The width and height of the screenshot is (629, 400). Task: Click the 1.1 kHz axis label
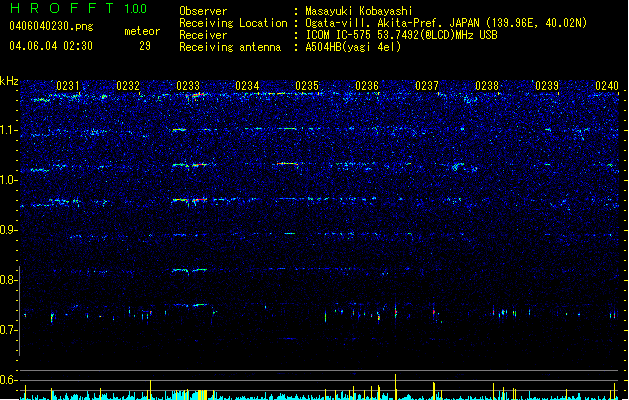tap(9, 130)
